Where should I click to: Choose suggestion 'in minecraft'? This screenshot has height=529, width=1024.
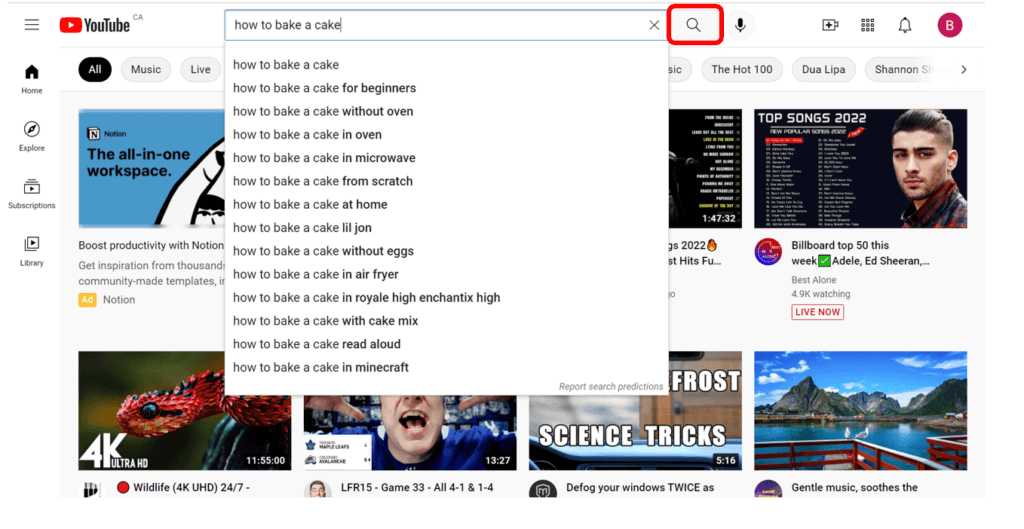[x=447, y=368]
